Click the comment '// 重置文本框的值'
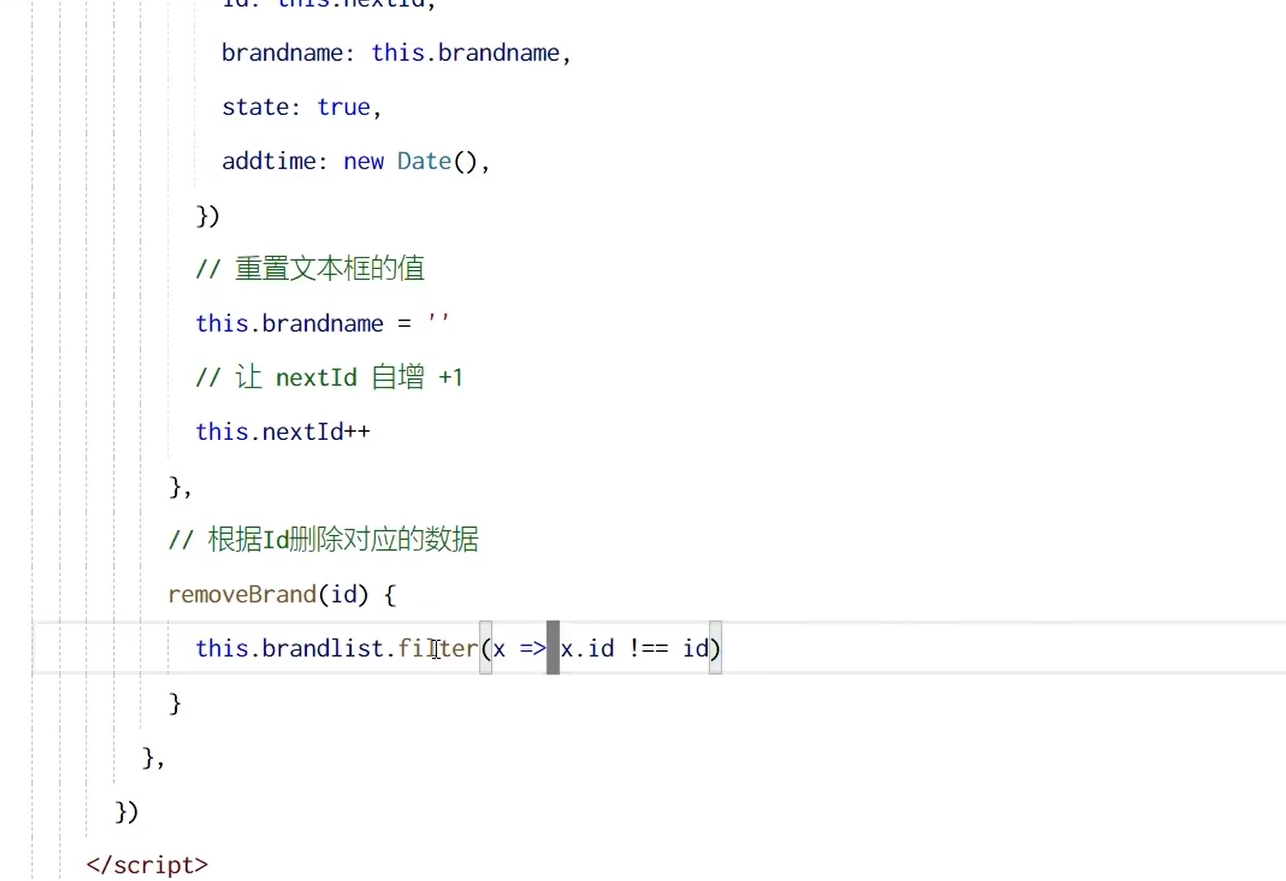Image resolution: width=1286 pixels, height=881 pixels. (x=310, y=269)
